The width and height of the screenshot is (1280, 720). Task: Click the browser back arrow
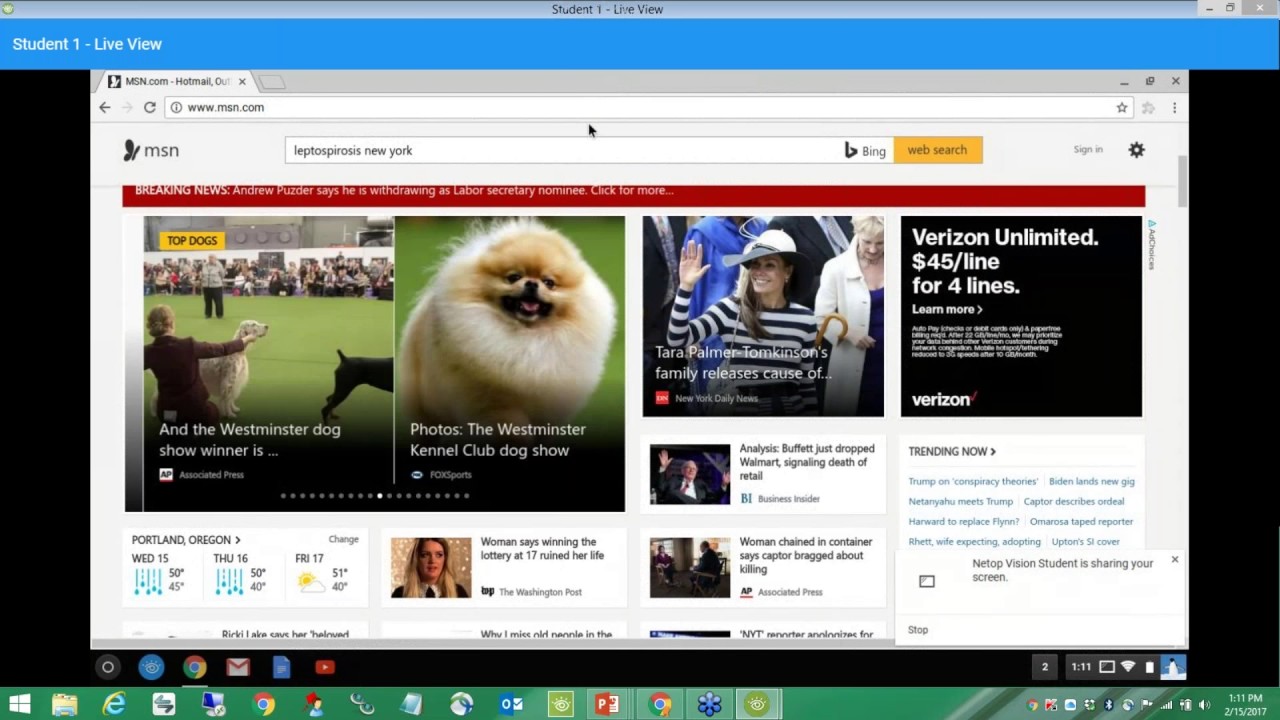point(105,107)
